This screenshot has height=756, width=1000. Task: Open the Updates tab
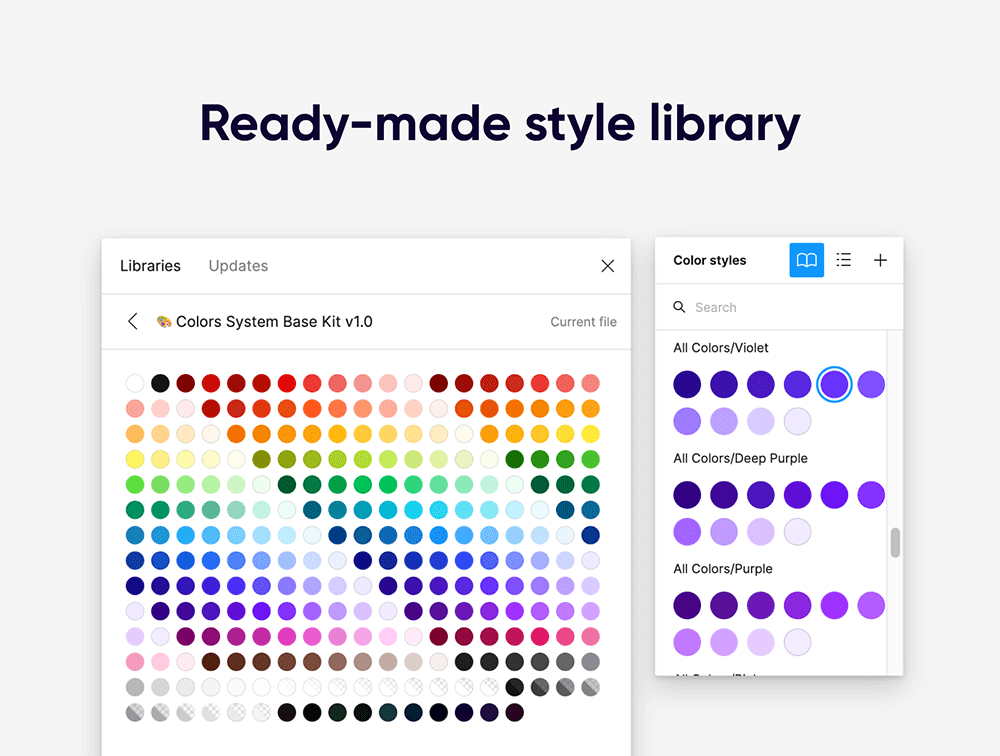238,266
